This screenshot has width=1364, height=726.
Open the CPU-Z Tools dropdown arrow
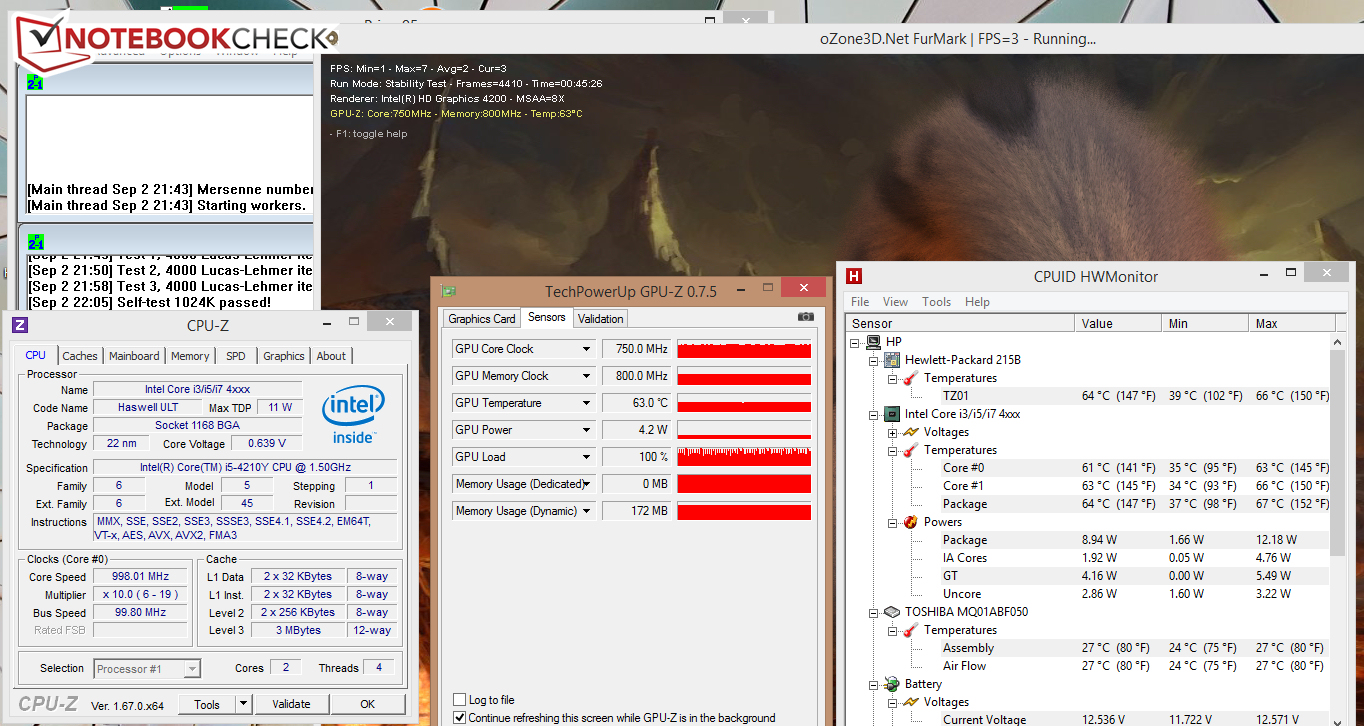click(x=244, y=704)
